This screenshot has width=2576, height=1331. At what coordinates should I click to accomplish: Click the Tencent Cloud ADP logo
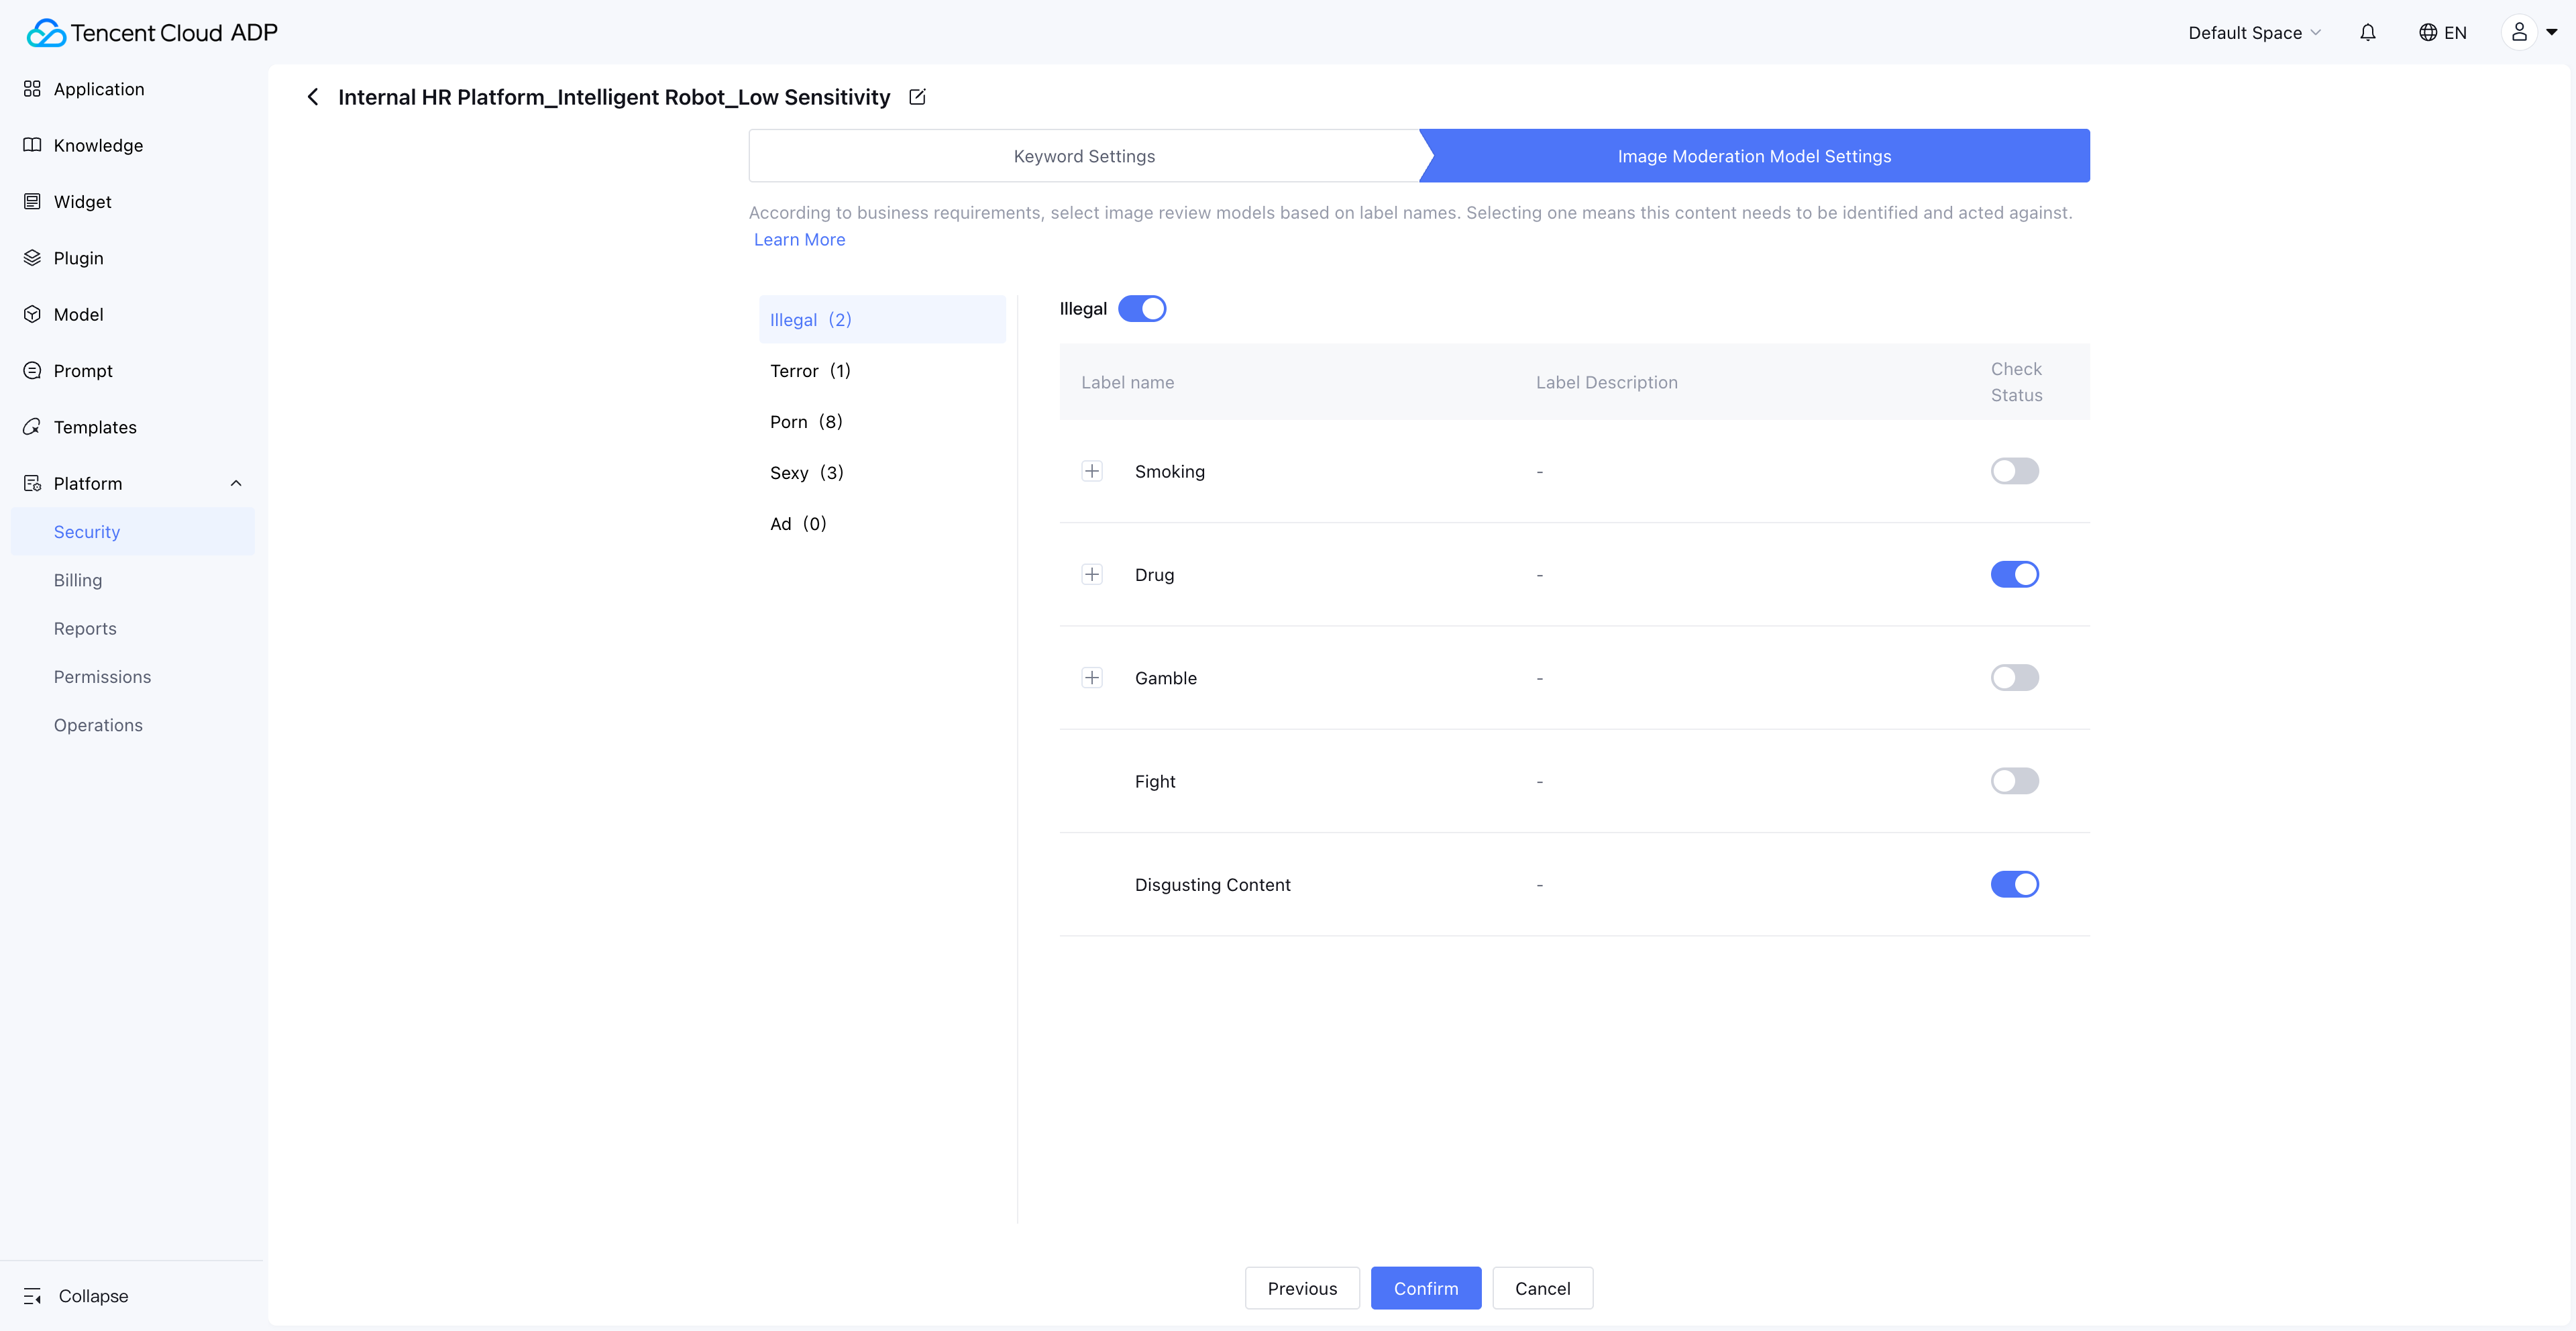152,33
